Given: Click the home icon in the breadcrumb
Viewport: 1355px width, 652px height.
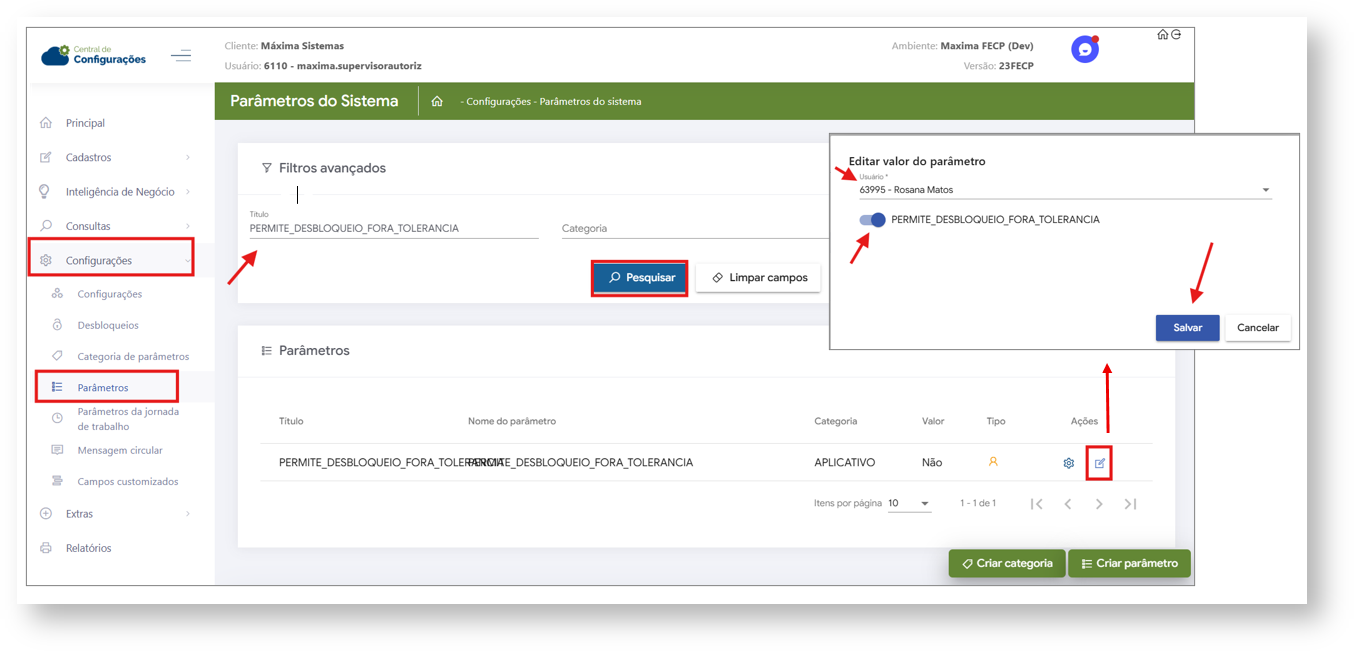Looking at the screenshot, I should [x=437, y=101].
